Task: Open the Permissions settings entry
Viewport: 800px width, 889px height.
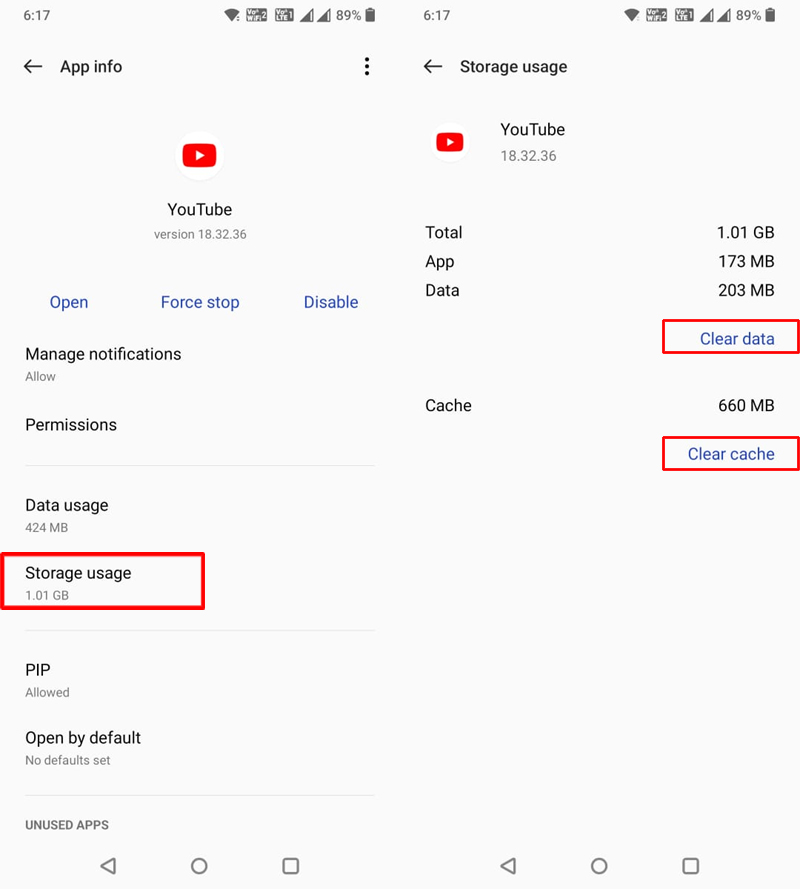Action: coord(71,425)
